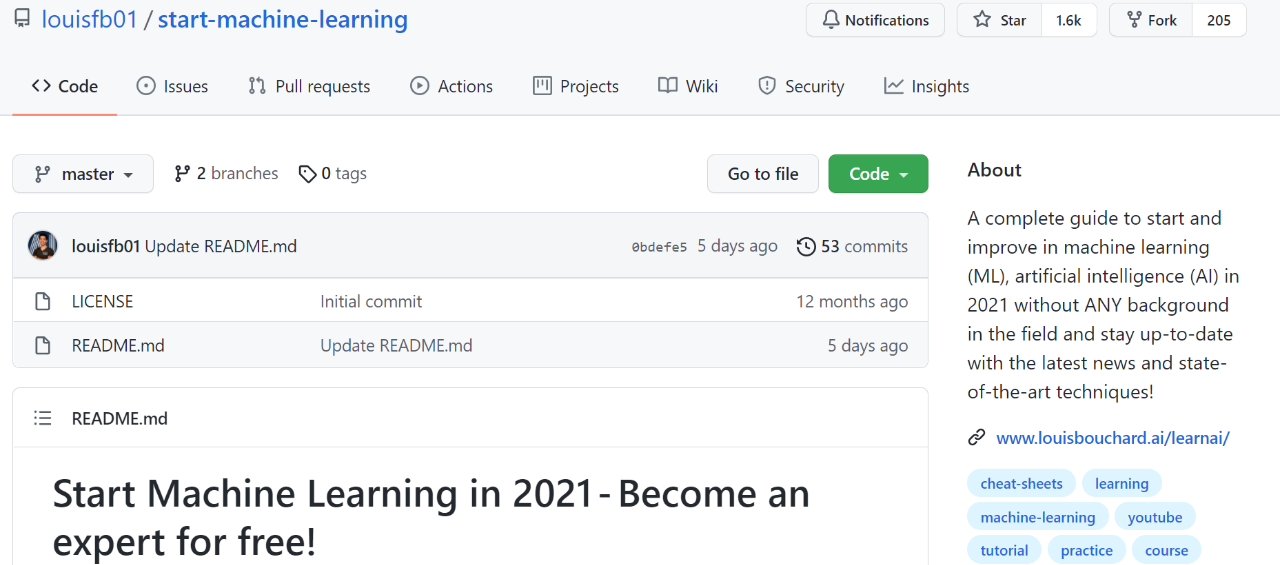
Task: Open the README outline list icon
Action: click(x=42, y=418)
